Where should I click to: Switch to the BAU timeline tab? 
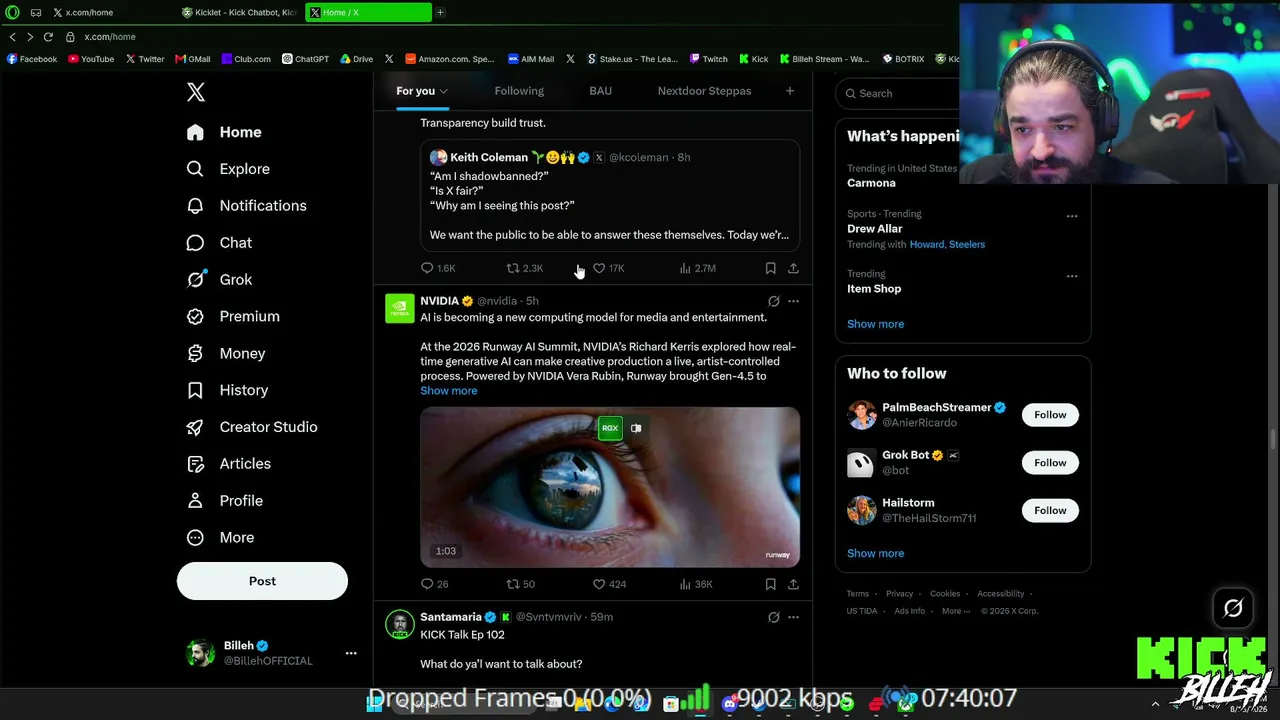click(600, 91)
